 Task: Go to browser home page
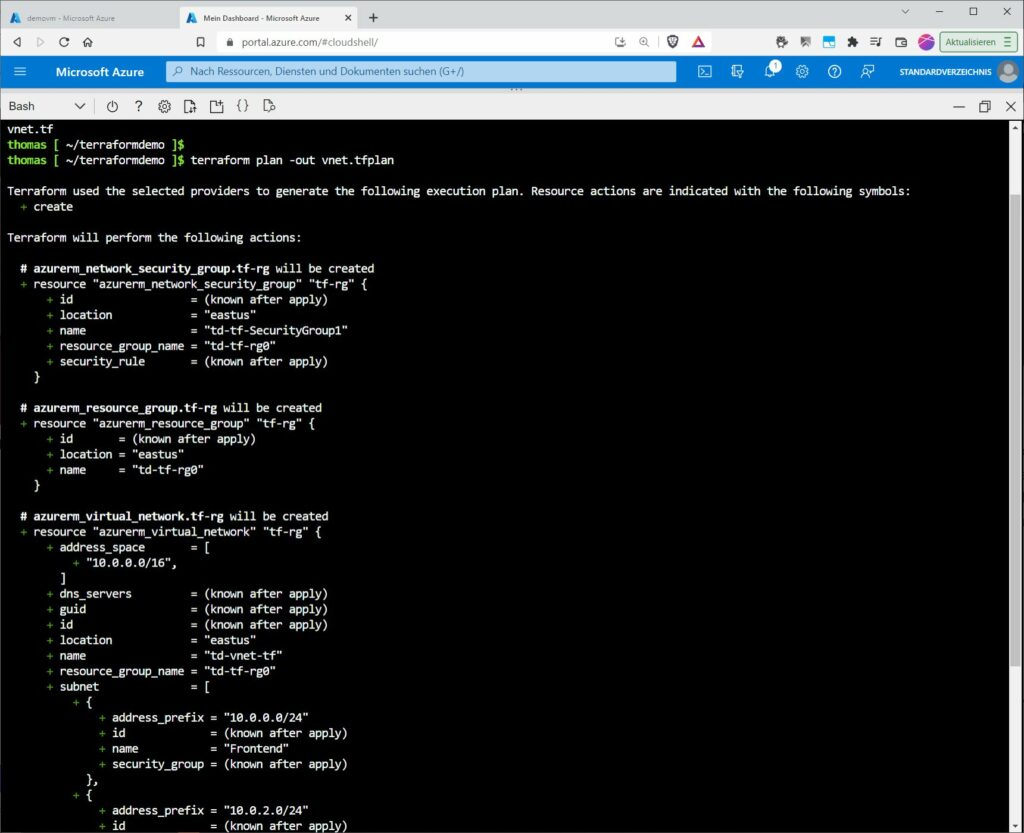click(88, 42)
